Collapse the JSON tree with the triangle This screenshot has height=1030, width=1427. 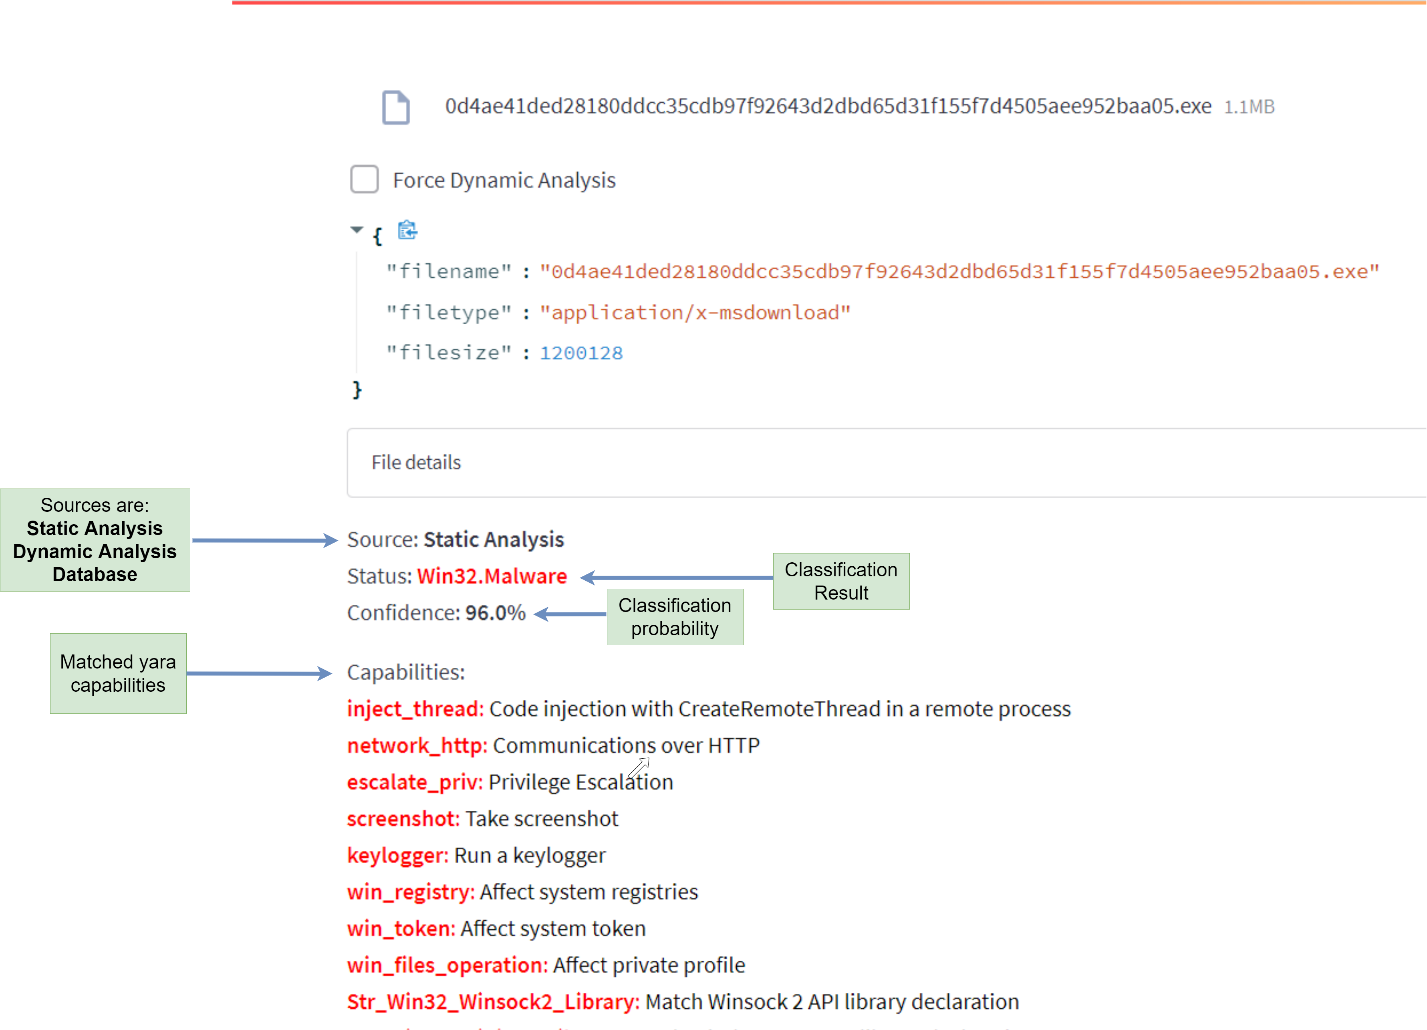[x=357, y=230]
